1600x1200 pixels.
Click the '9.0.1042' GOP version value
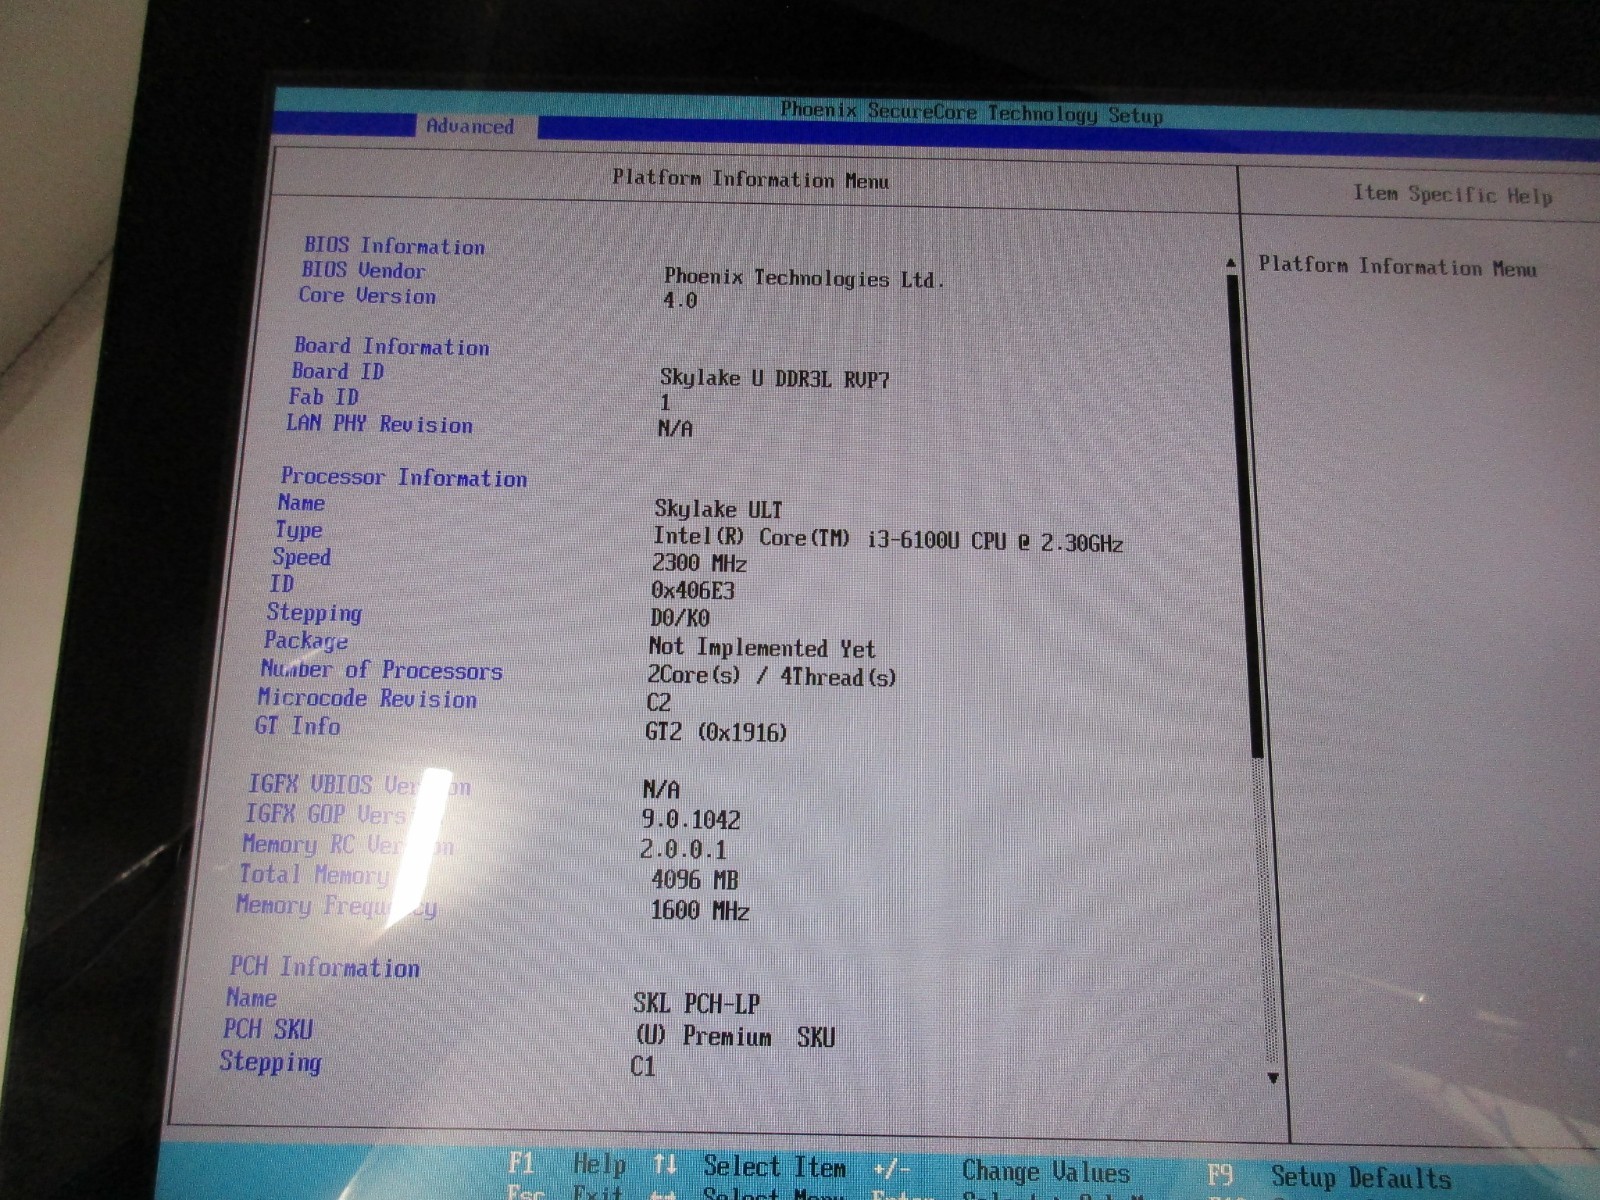click(691, 820)
